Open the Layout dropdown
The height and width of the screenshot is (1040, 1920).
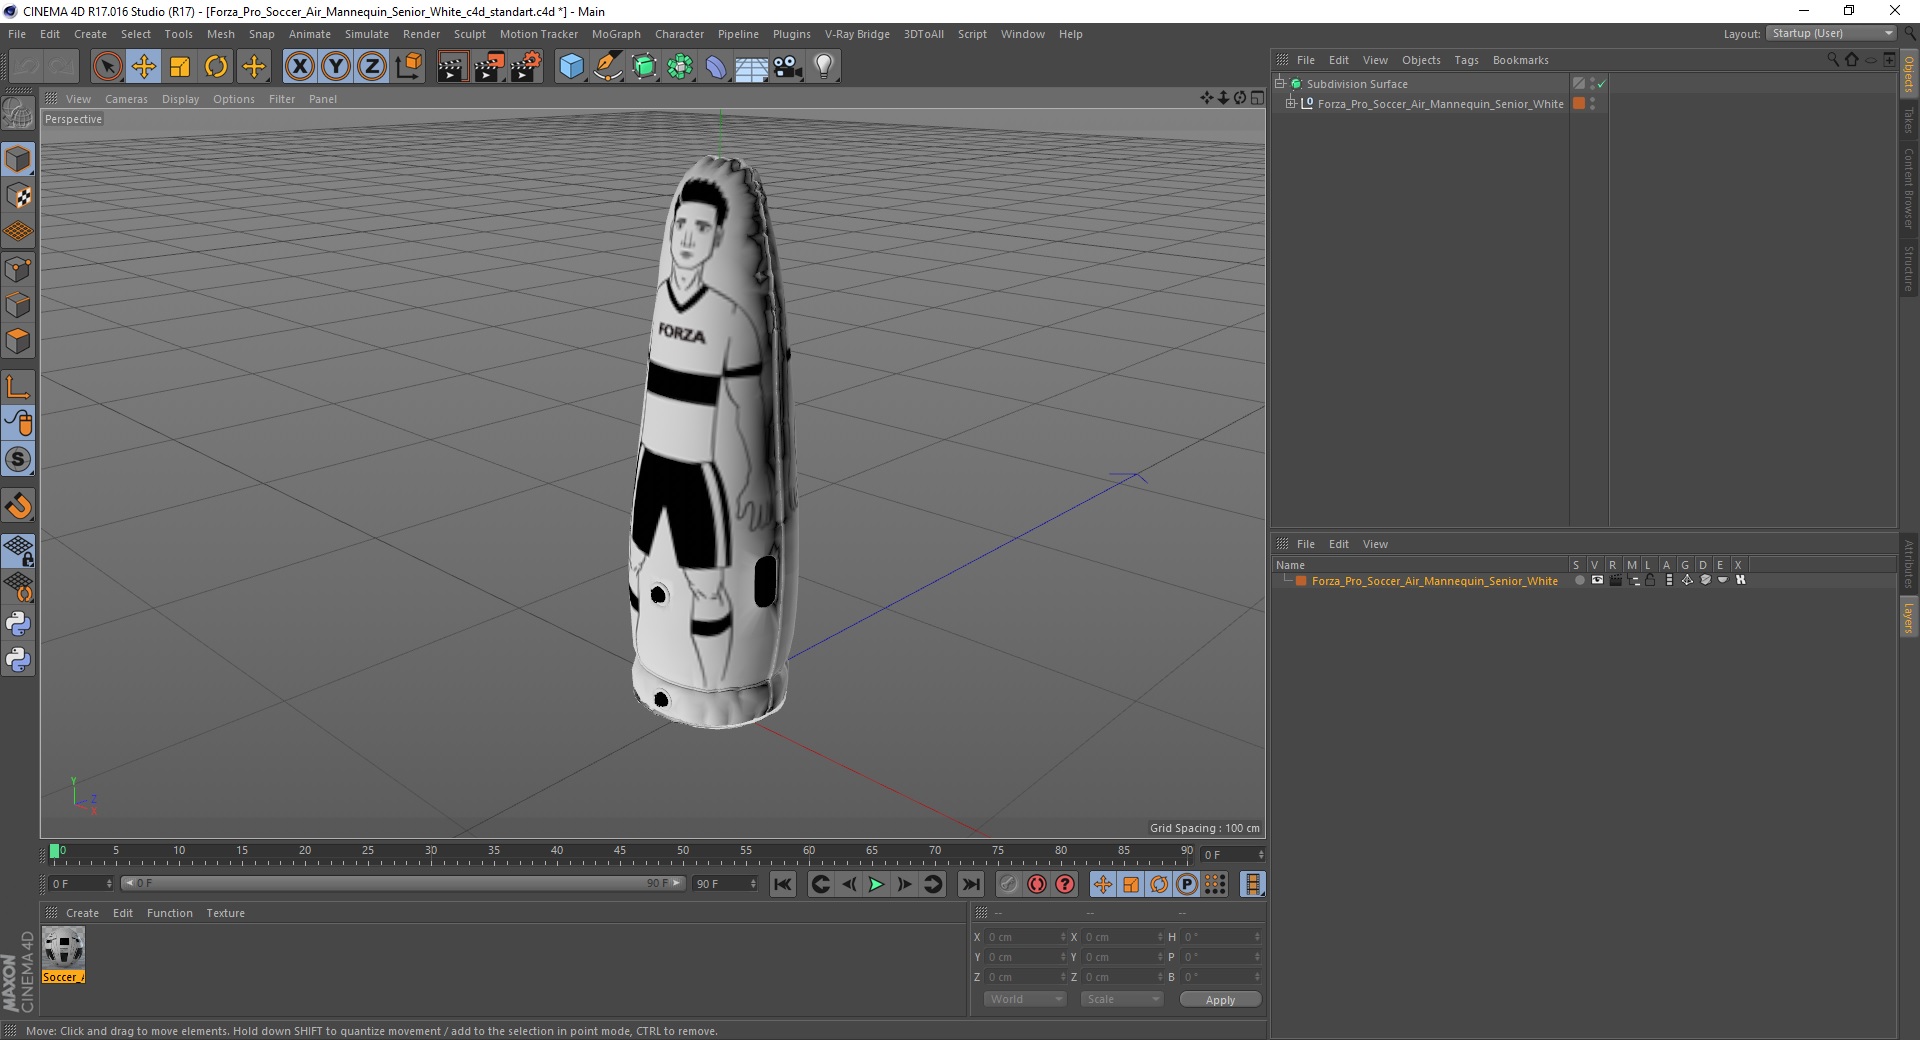(x=1832, y=33)
